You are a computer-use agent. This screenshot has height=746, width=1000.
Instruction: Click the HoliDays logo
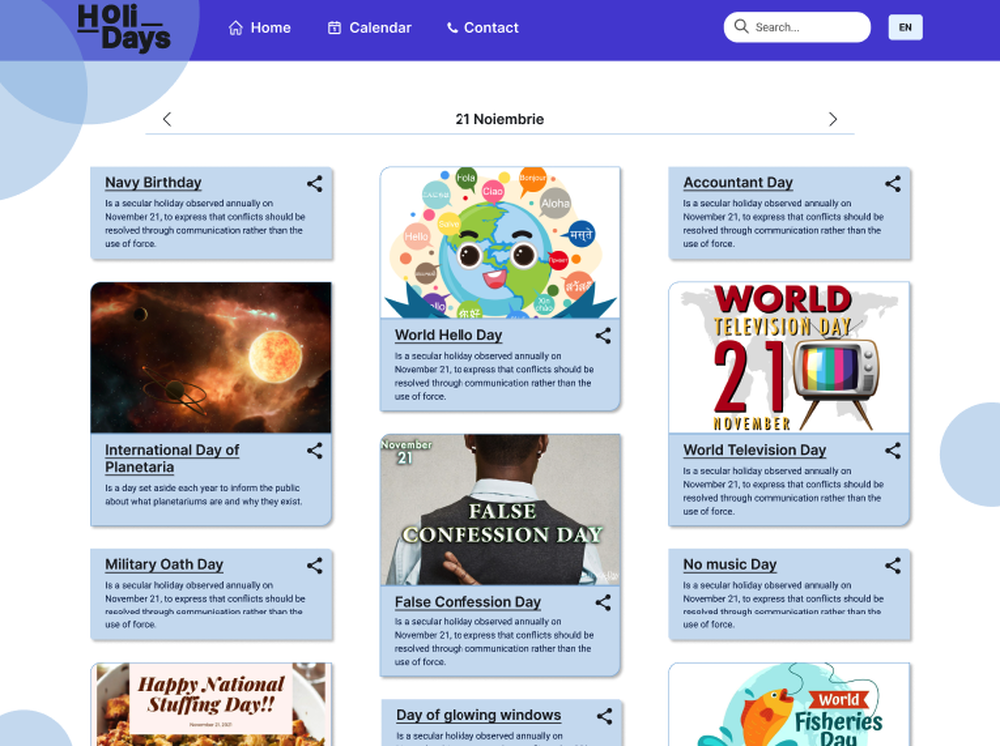[x=124, y=27]
